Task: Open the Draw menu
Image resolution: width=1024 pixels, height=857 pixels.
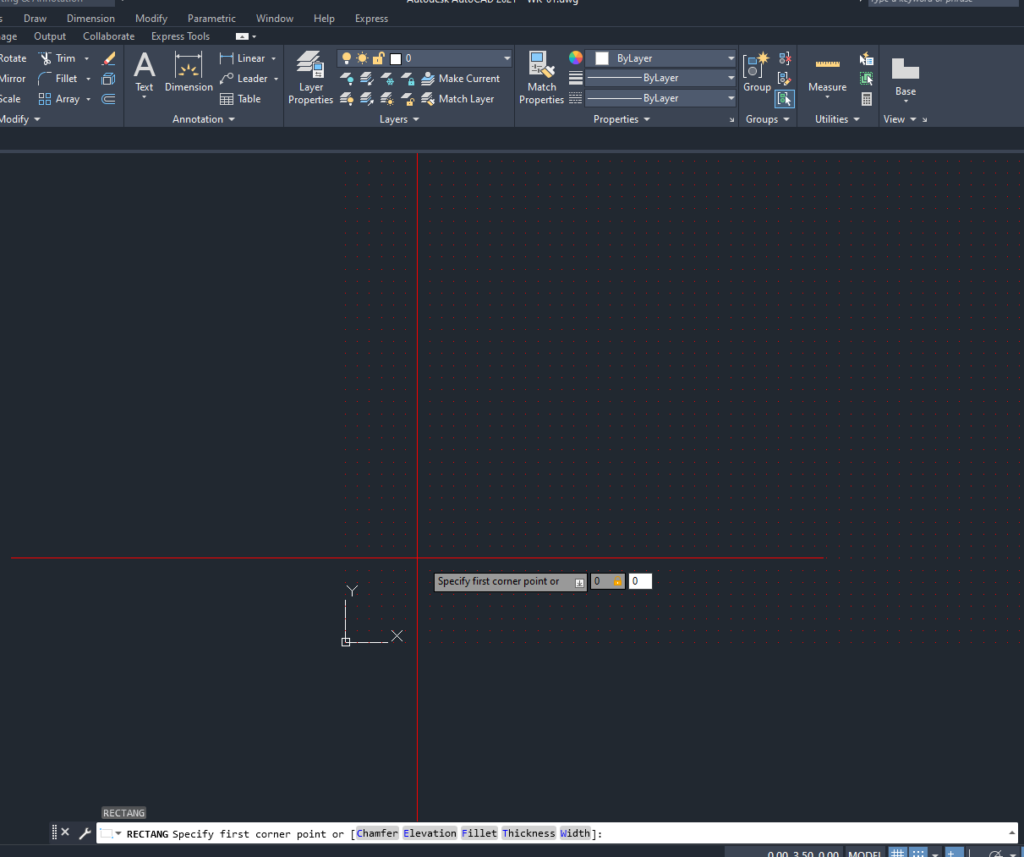Action: pos(35,18)
